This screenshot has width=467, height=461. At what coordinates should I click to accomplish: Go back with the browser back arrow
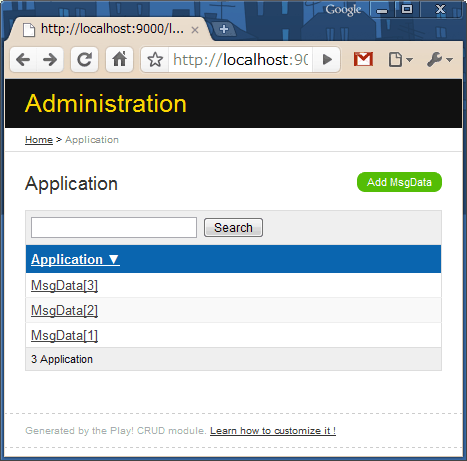click(x=23, y=60)
